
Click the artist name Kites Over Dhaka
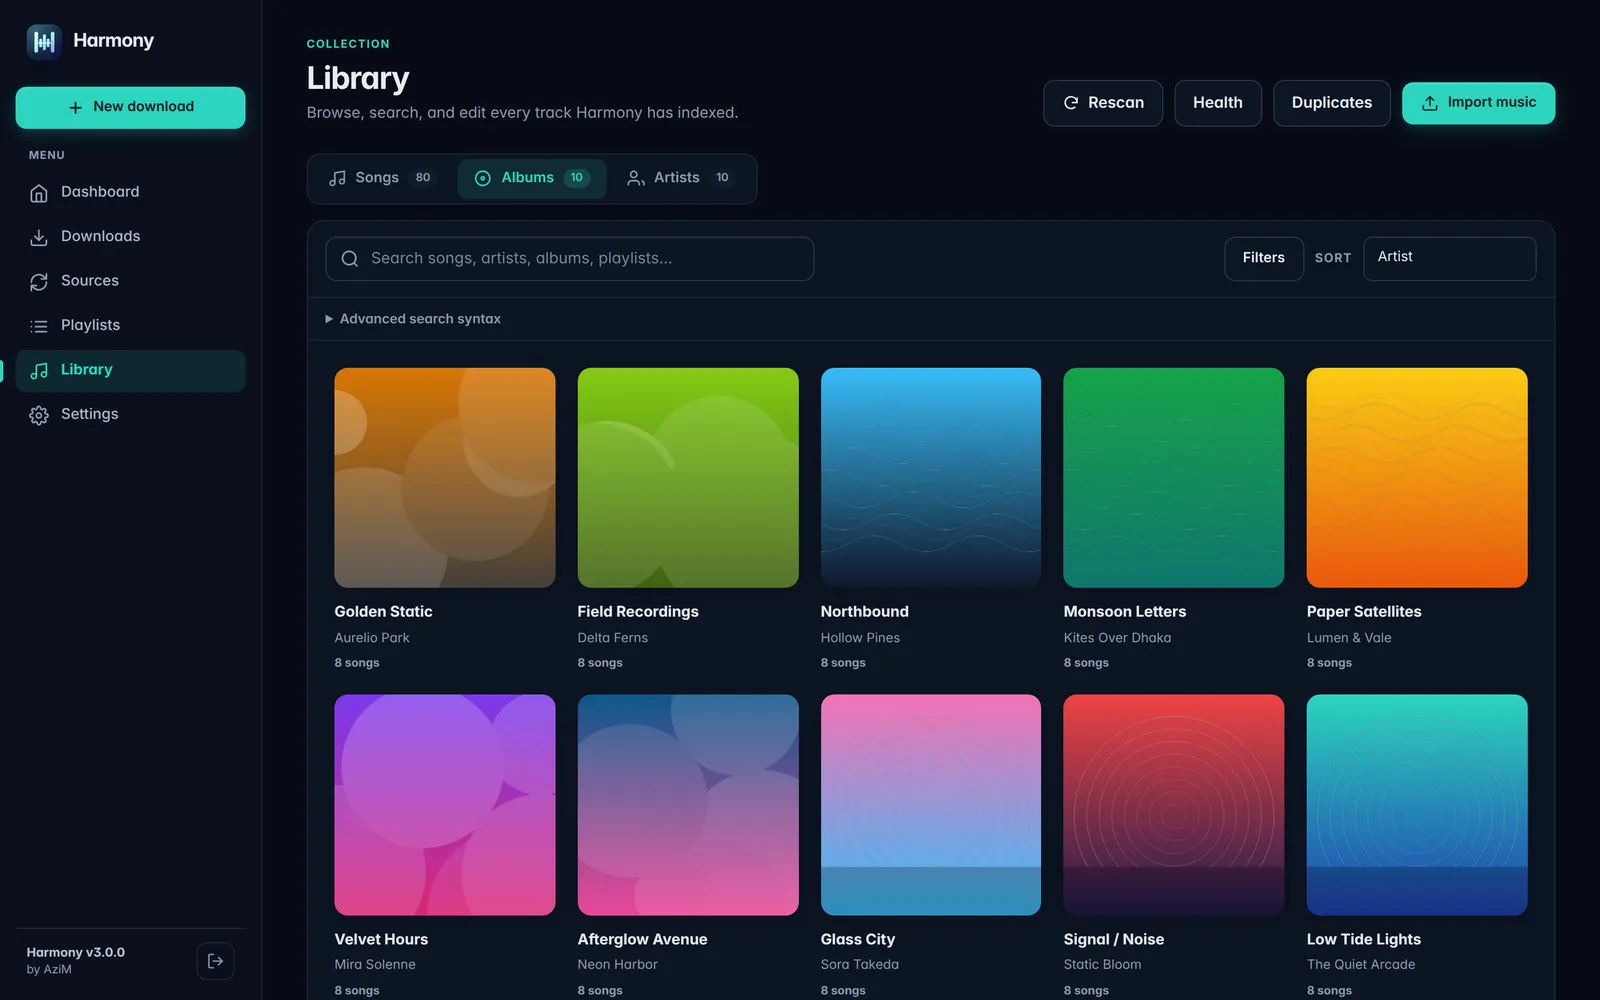[1117, 638]
